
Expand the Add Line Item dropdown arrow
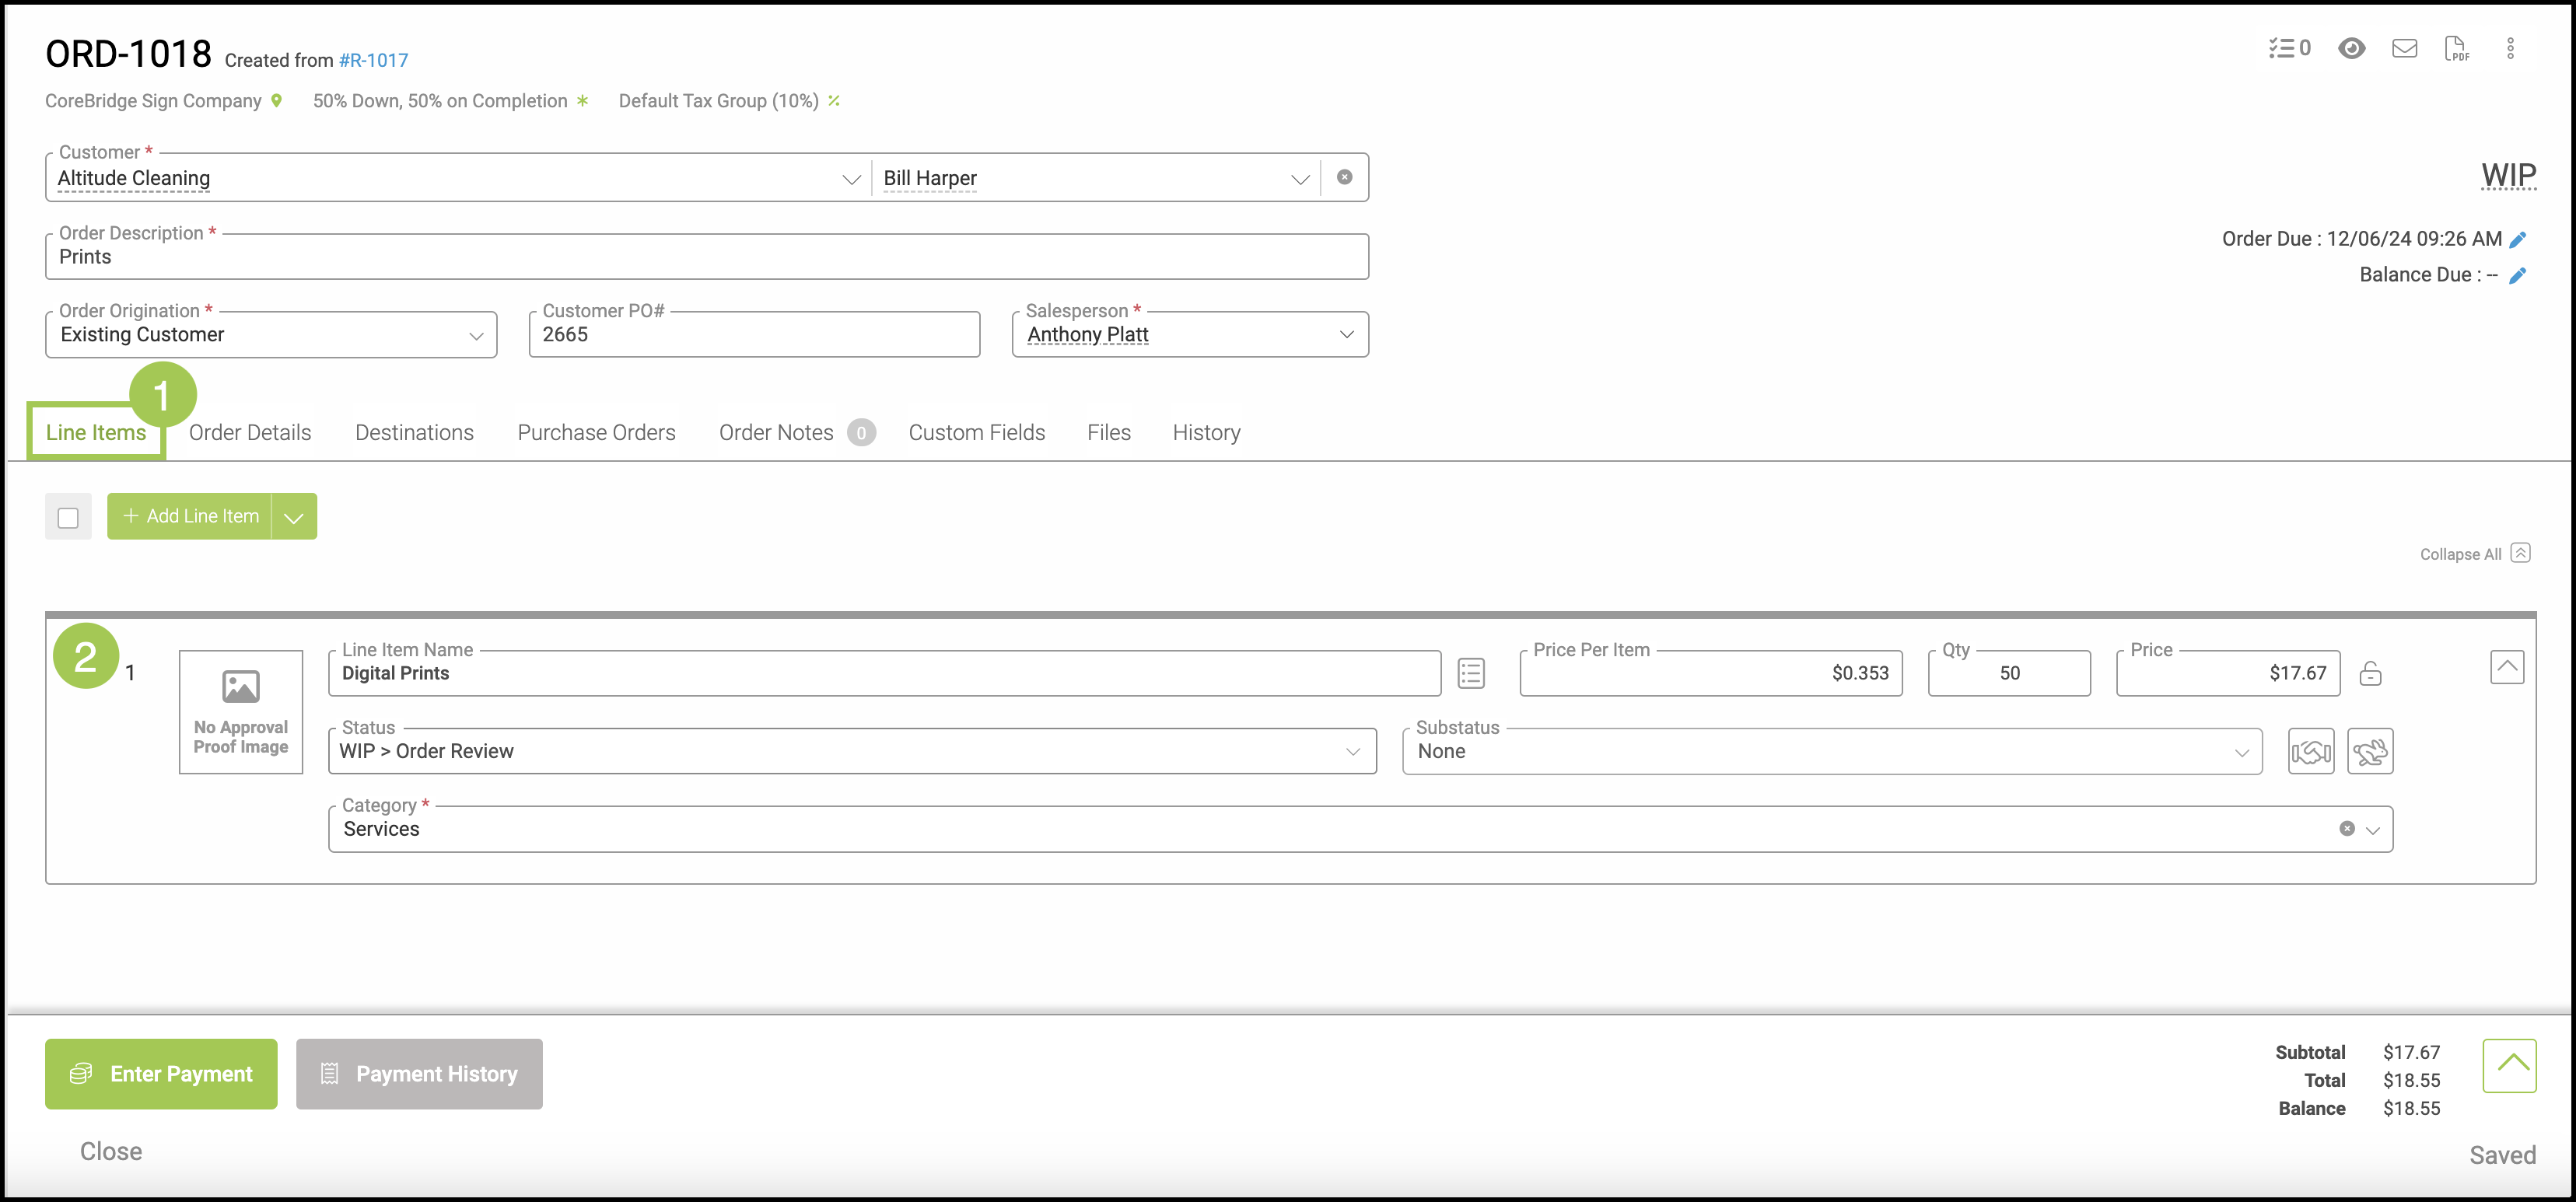294,517
